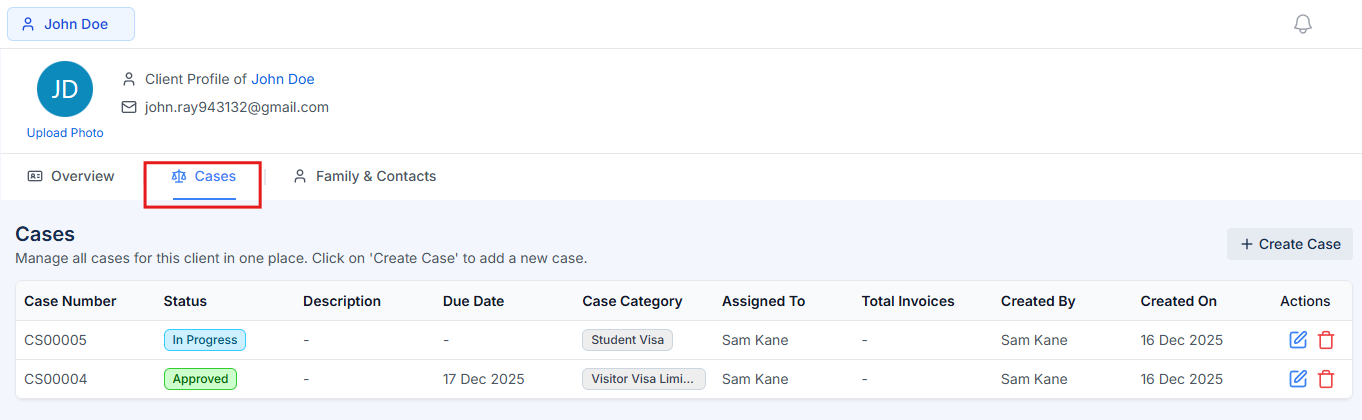Screen dimensions: 1362x420
Task: Click the scales icon on Cases tab
Action: point(179,176)
